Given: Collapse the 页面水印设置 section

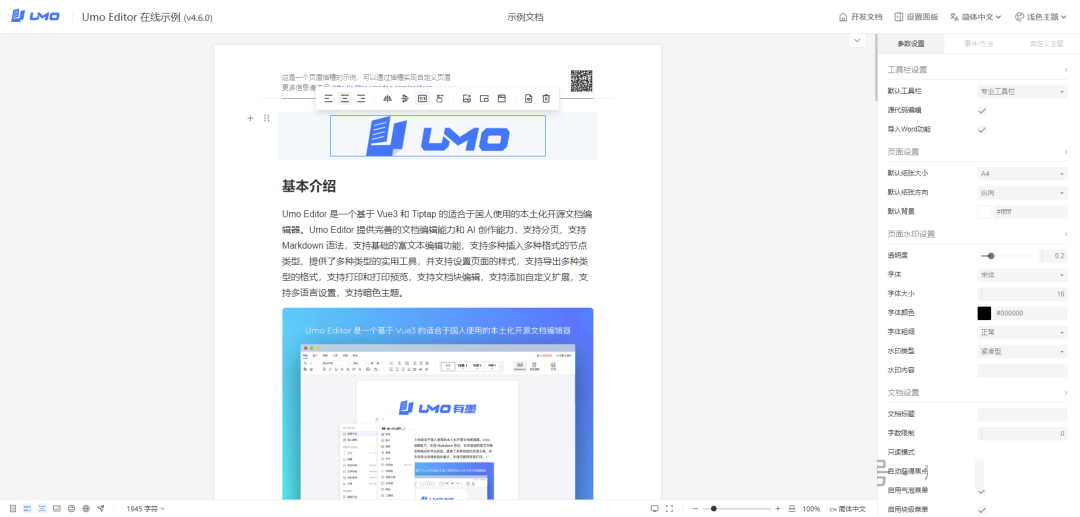Looking at the screenshot, I should click(x=977, y=234).
